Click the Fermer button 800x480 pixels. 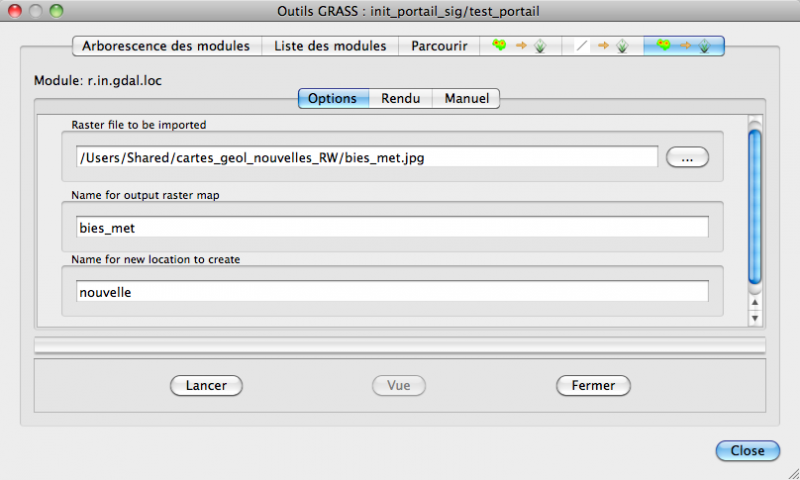click(592, 385)
